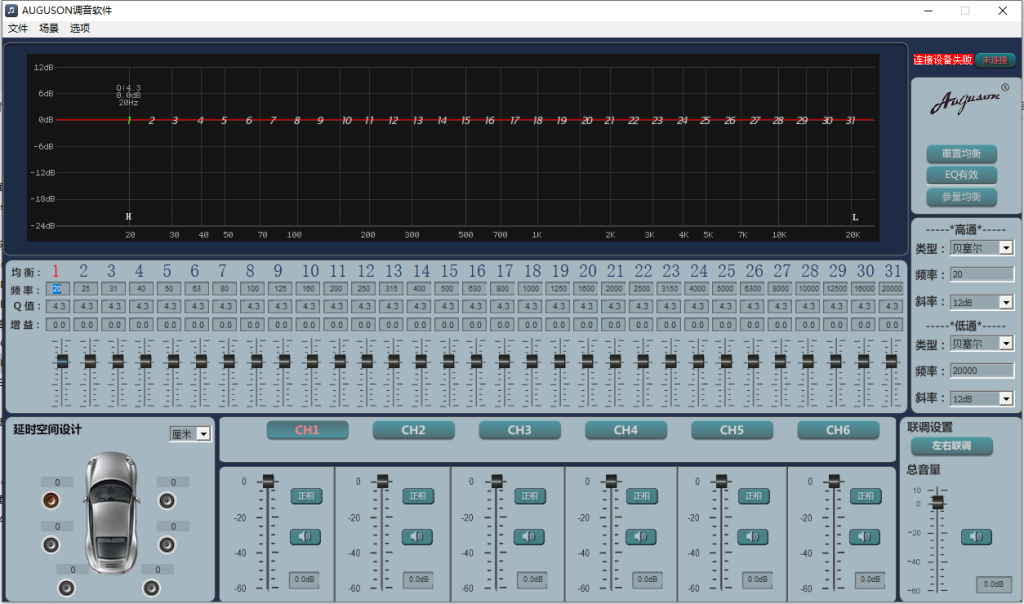Mute channel CH4 with its speaker icon
The image size is (1024, 604).
click(641, 537)
